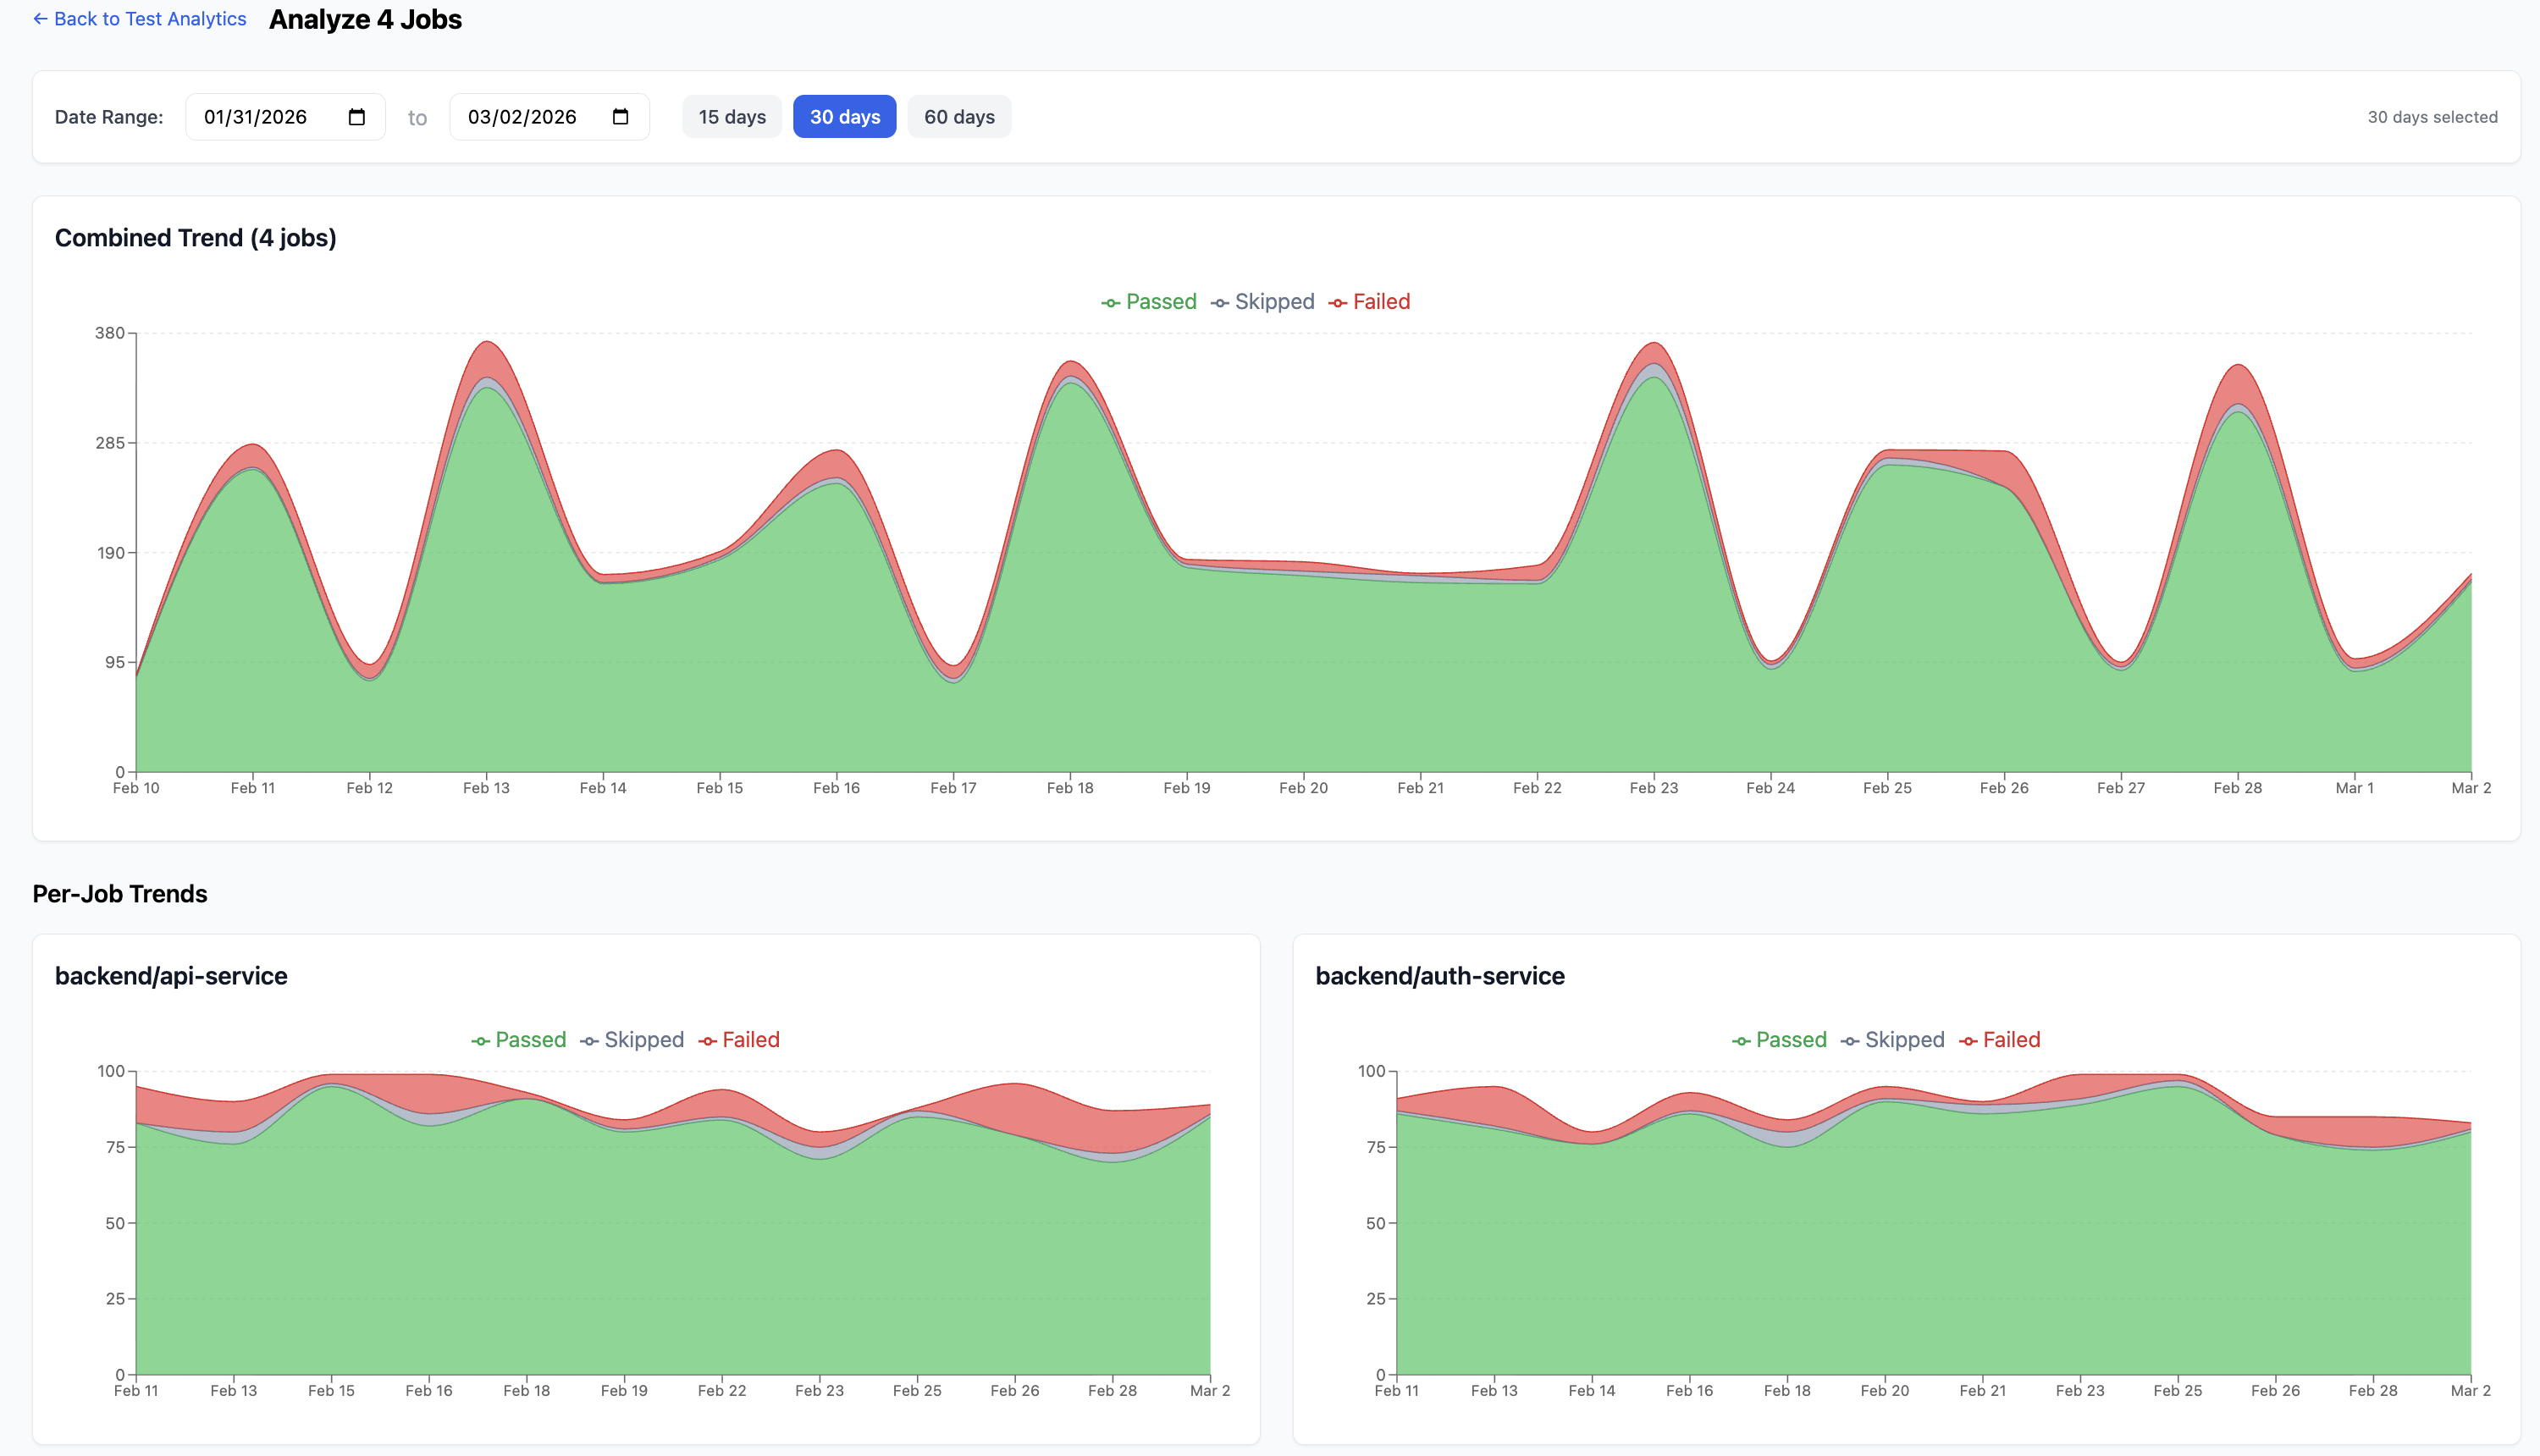Hide the Passed series on backend/api-service chart

tap(480, 1040)
